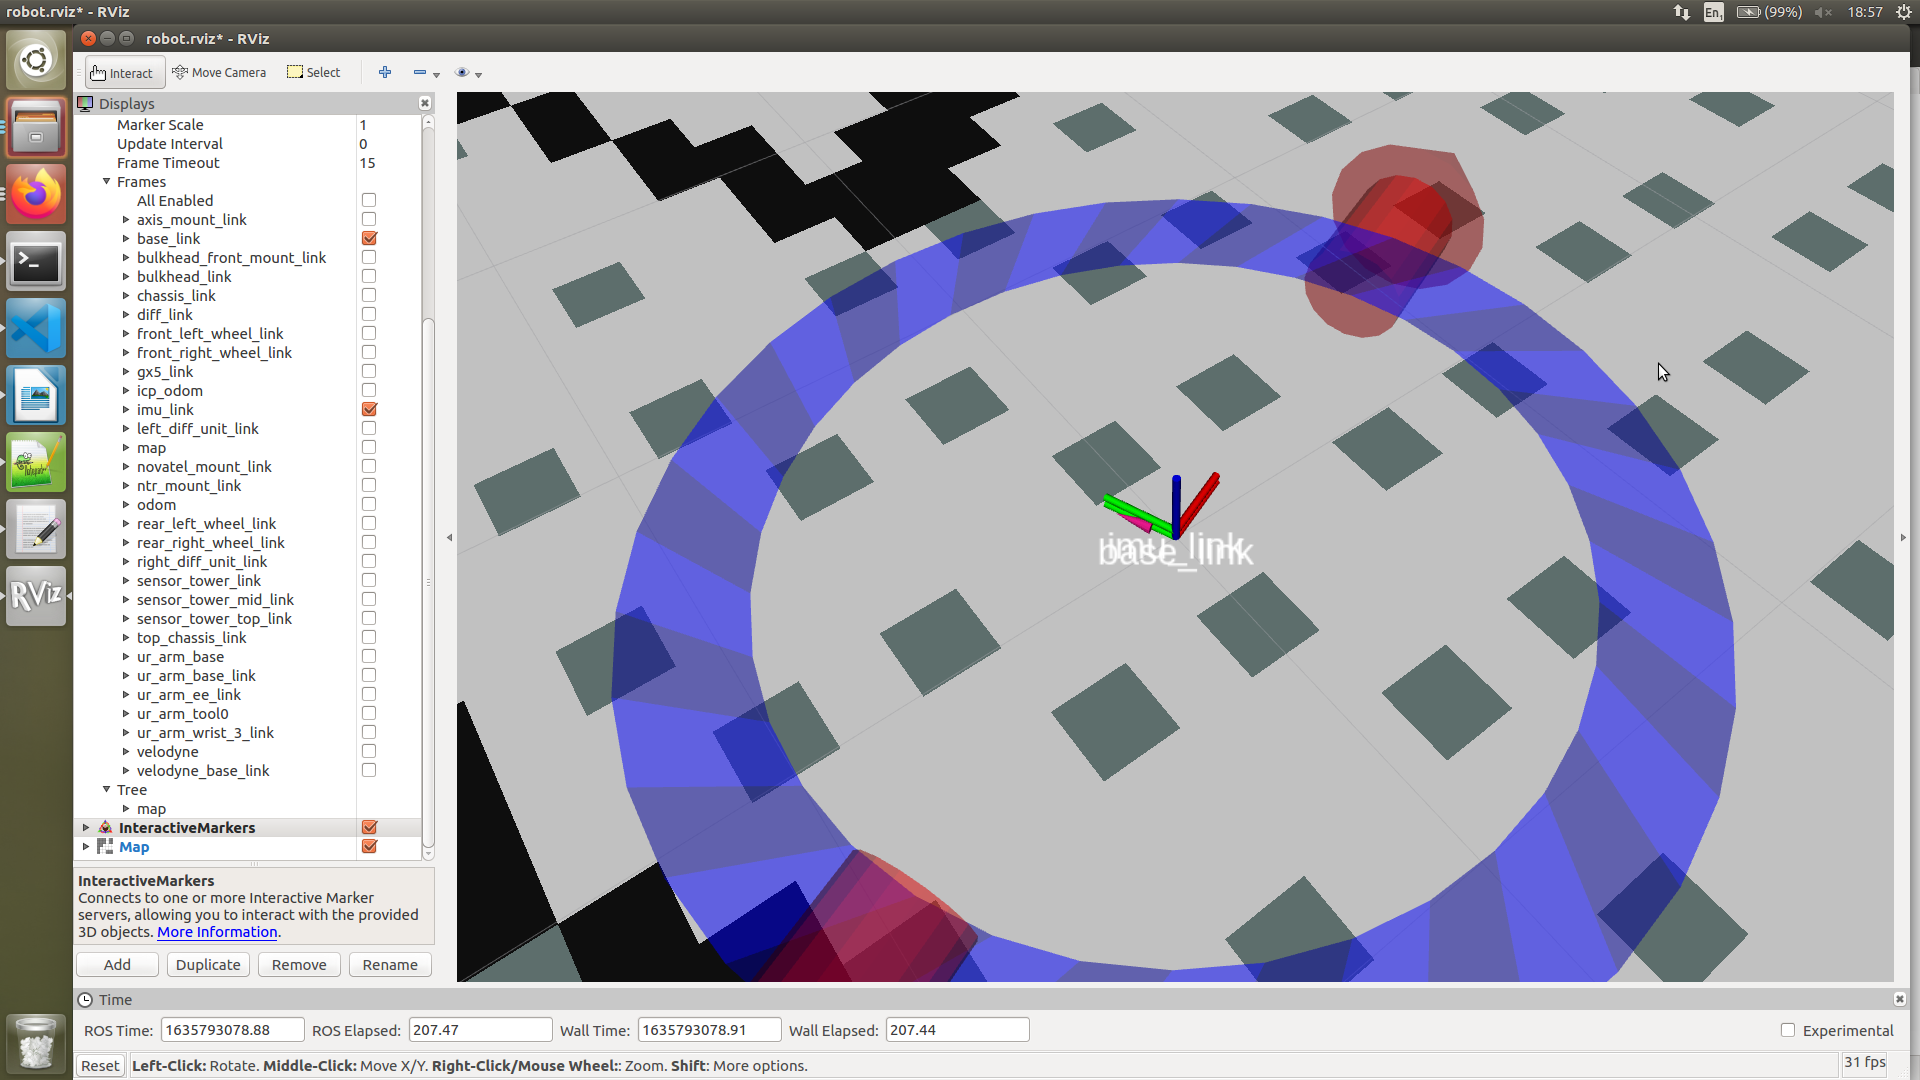Open the Terminal from the dock
Screen dimensions: 1920x1080
click(x=36, y=262)
